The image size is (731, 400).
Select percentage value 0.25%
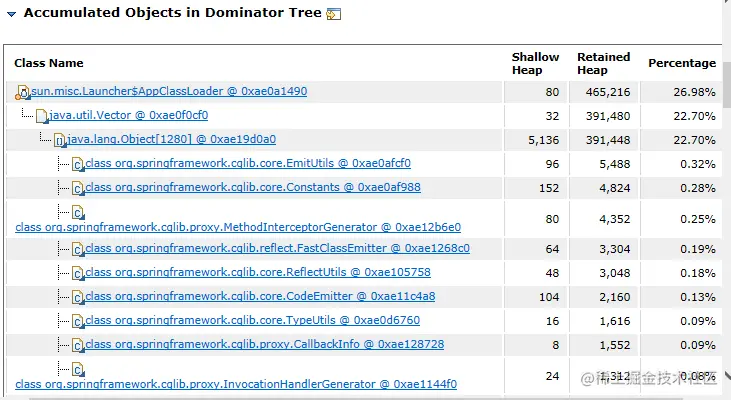[x=697, y=219]
